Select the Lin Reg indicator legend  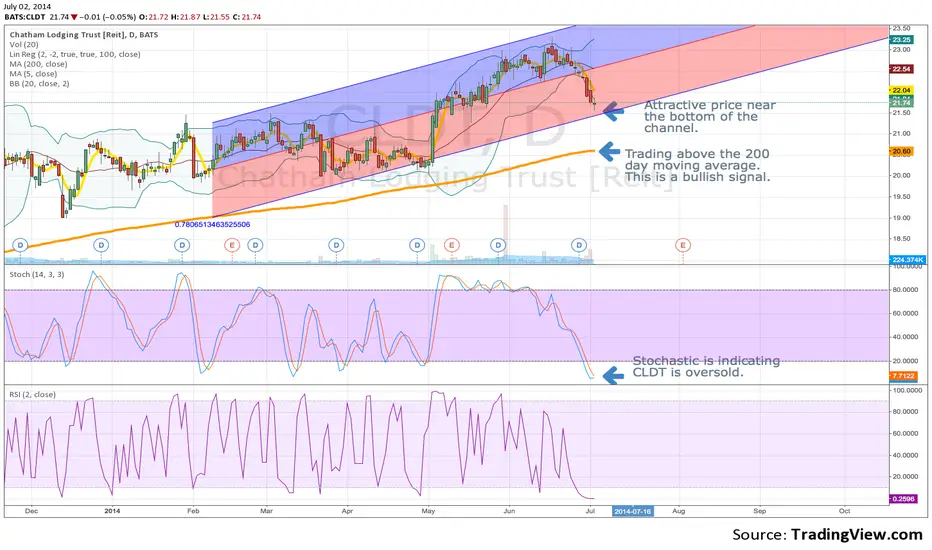pyautogui.click(x=75, y=54)
